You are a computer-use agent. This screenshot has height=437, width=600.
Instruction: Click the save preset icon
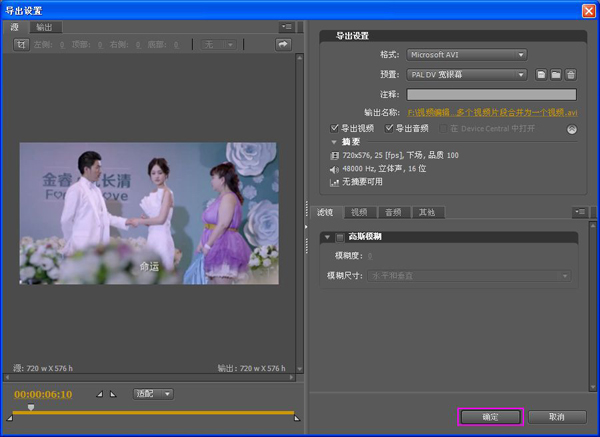click(x=541, y=75)
